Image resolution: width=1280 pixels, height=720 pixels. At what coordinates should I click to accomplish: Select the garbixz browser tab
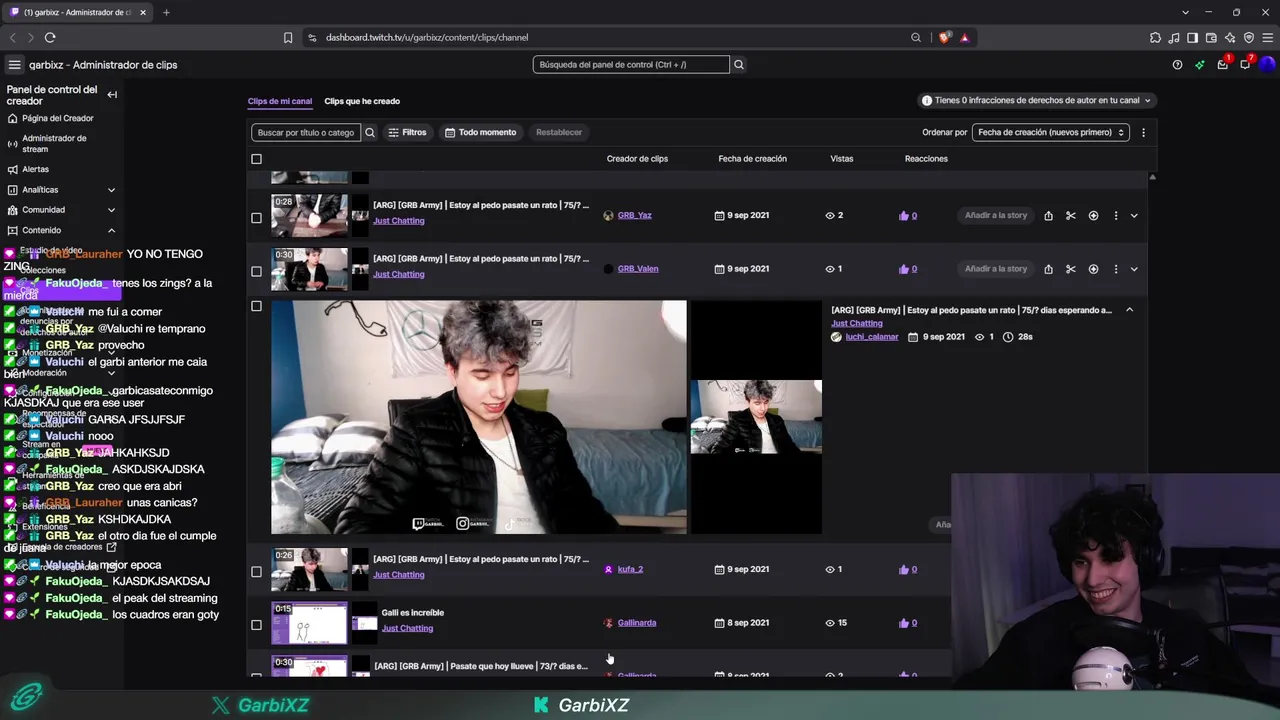coord(78,12)
